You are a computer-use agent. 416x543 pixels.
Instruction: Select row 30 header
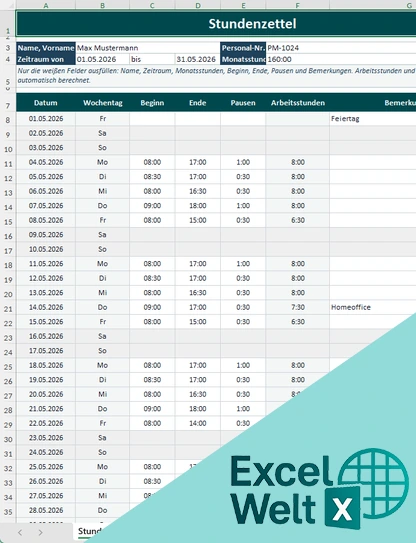tap(8, 439)
